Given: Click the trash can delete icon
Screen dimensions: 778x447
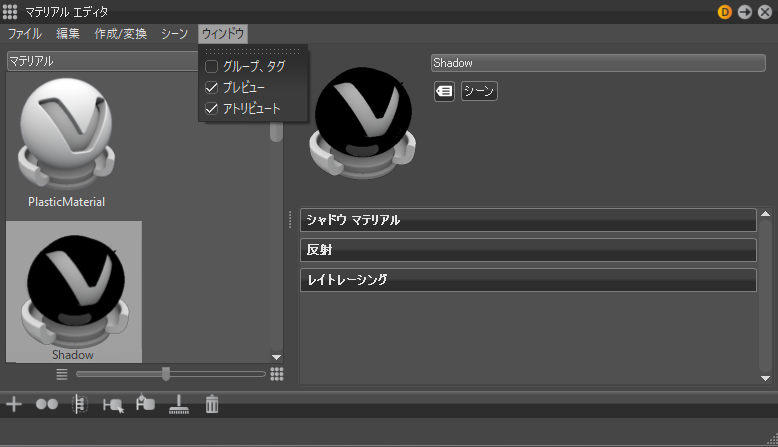Looking at the screenshot, I should pyautogui.click(x=212, y=404).
